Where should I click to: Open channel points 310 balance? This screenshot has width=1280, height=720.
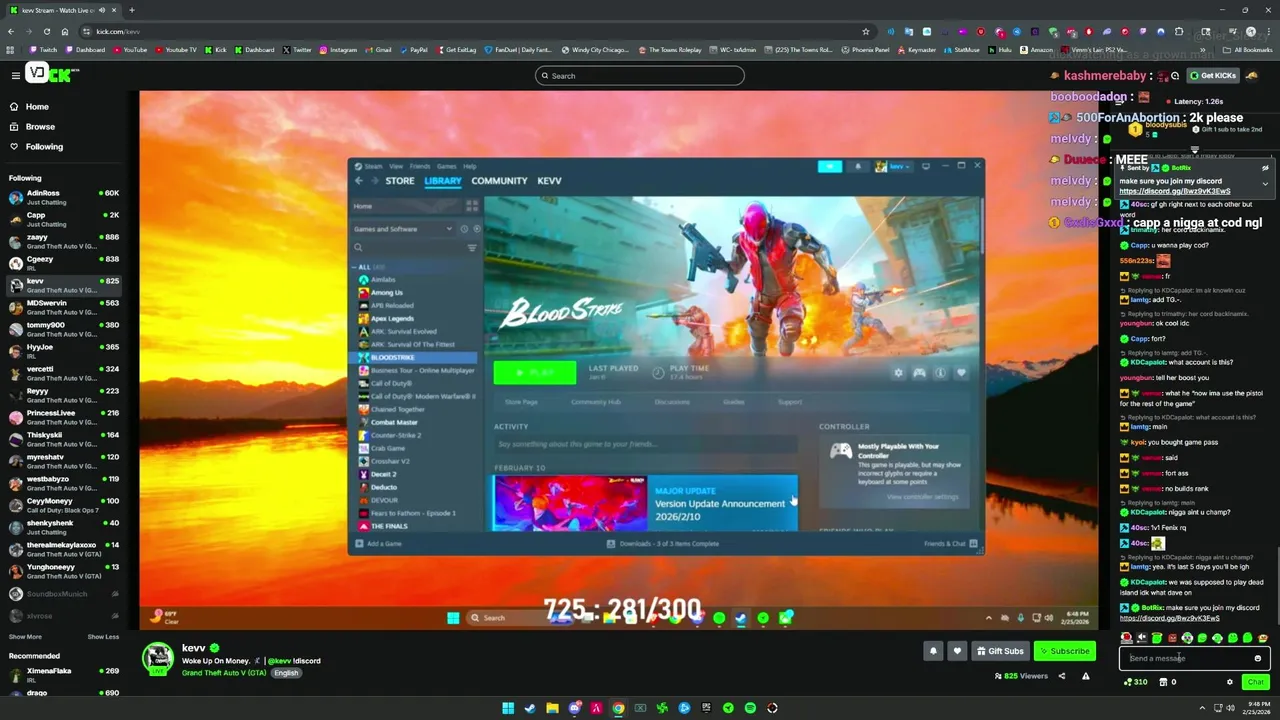[1136, 682]
